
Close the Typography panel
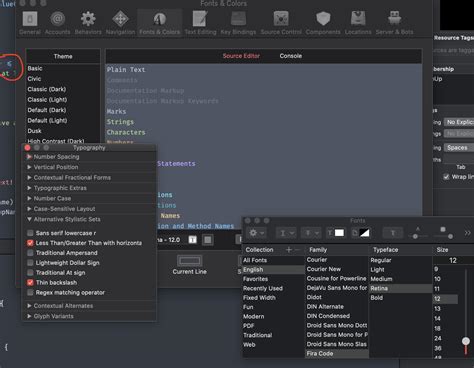tap(28, 148)
